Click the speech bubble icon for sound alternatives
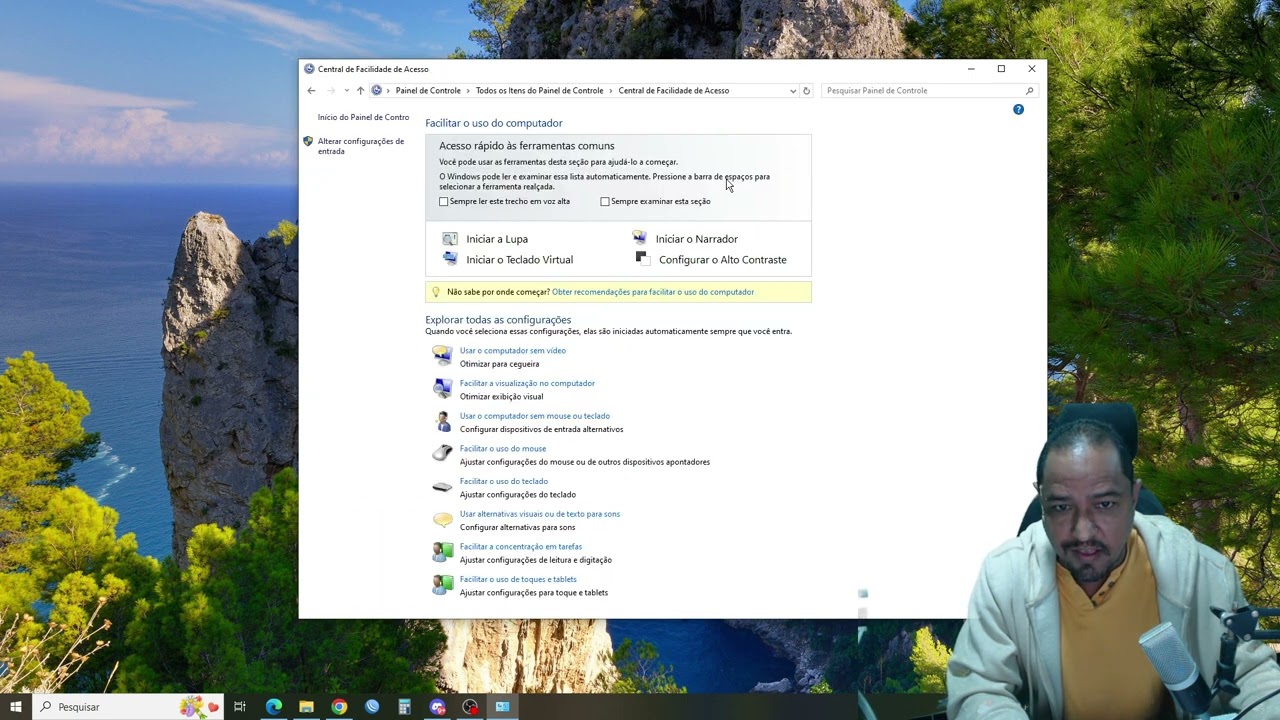This screenshot has width=1280, height=720. tap(442, 520)
